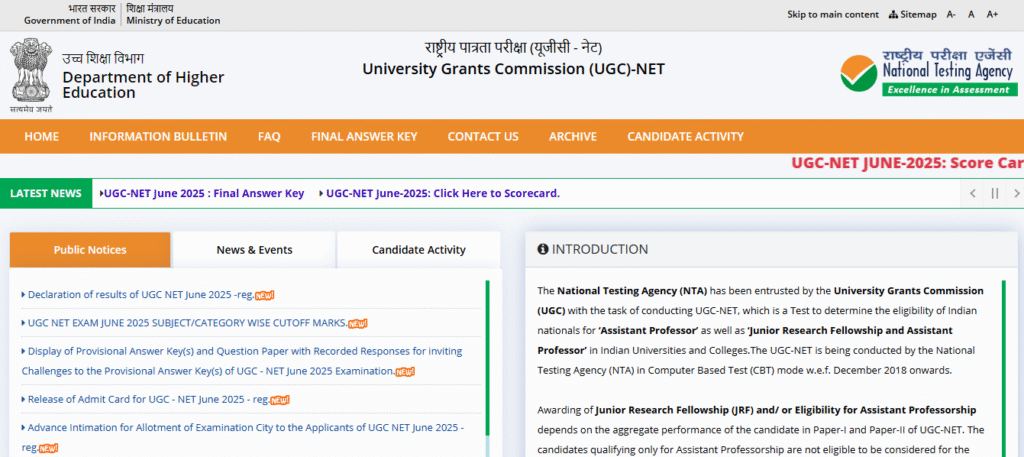The width and height of the screenshot is (1024, 457).
Task: Click the info icon beside INTRODUCTION
Action: (x=542, y=249)
